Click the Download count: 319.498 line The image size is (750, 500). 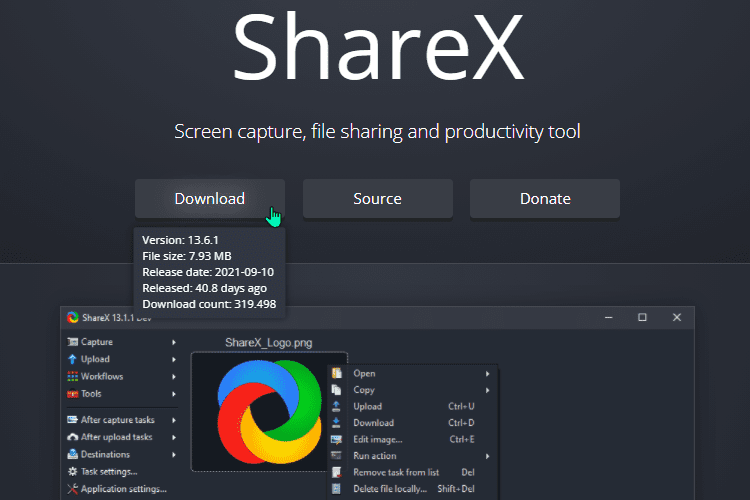209,304
